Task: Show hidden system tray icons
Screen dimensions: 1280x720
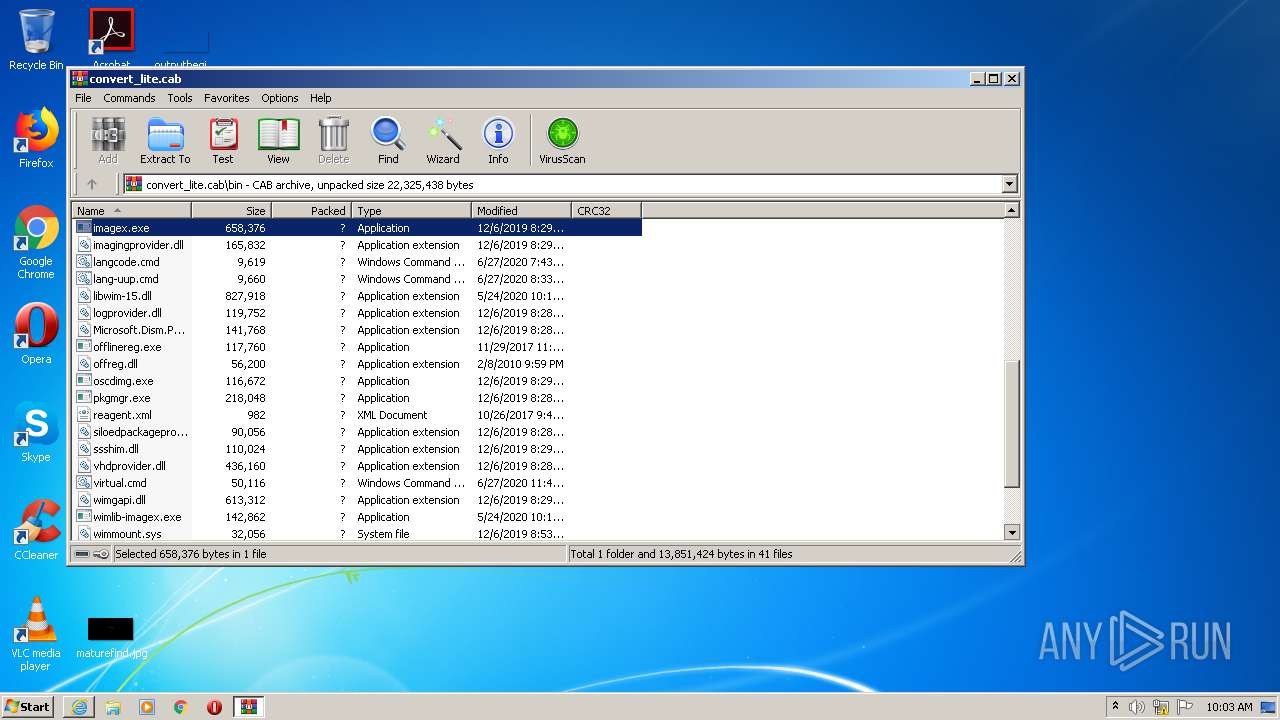Action: coord(1115,707)
